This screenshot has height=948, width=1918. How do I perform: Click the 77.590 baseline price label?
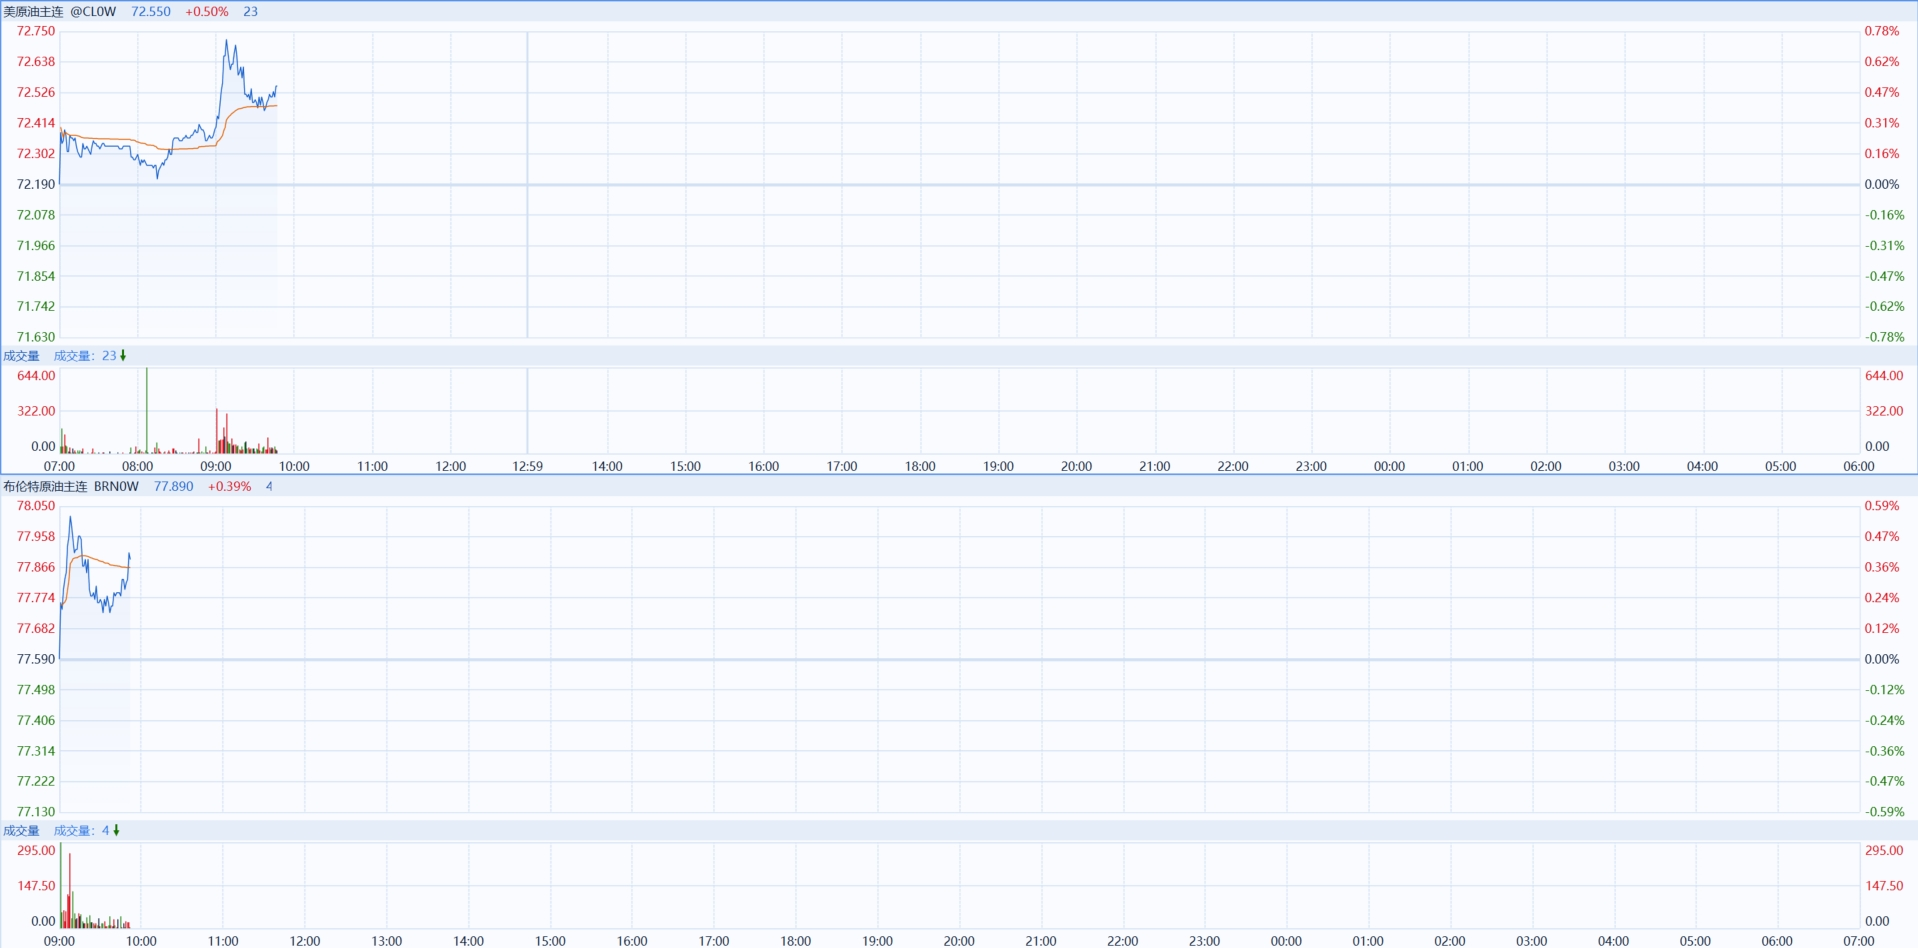(x=36, y=659)
